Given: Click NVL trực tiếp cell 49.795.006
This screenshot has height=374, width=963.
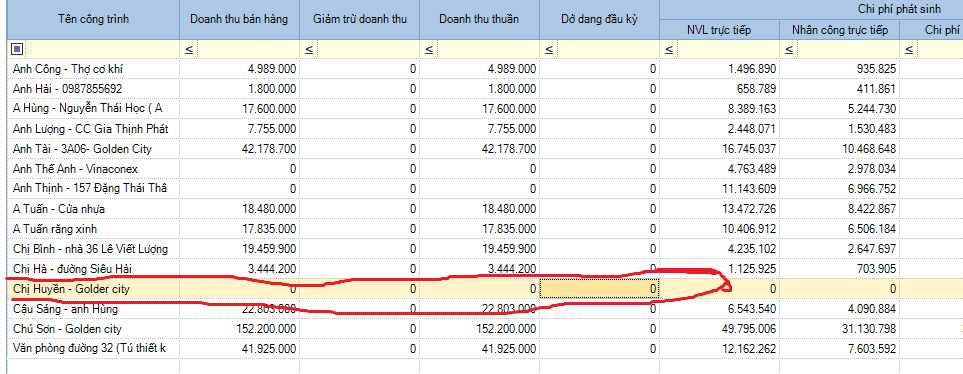Looking at the screenshot, I should point(719,329).
